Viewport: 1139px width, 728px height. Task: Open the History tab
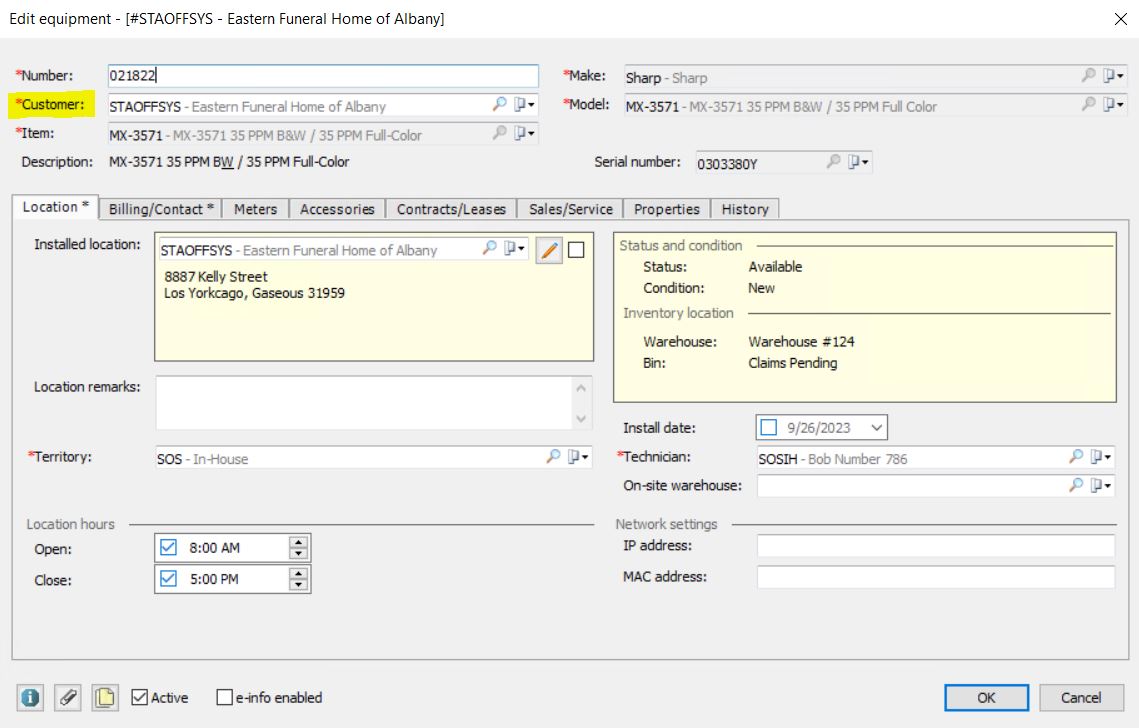pos(745,209)
